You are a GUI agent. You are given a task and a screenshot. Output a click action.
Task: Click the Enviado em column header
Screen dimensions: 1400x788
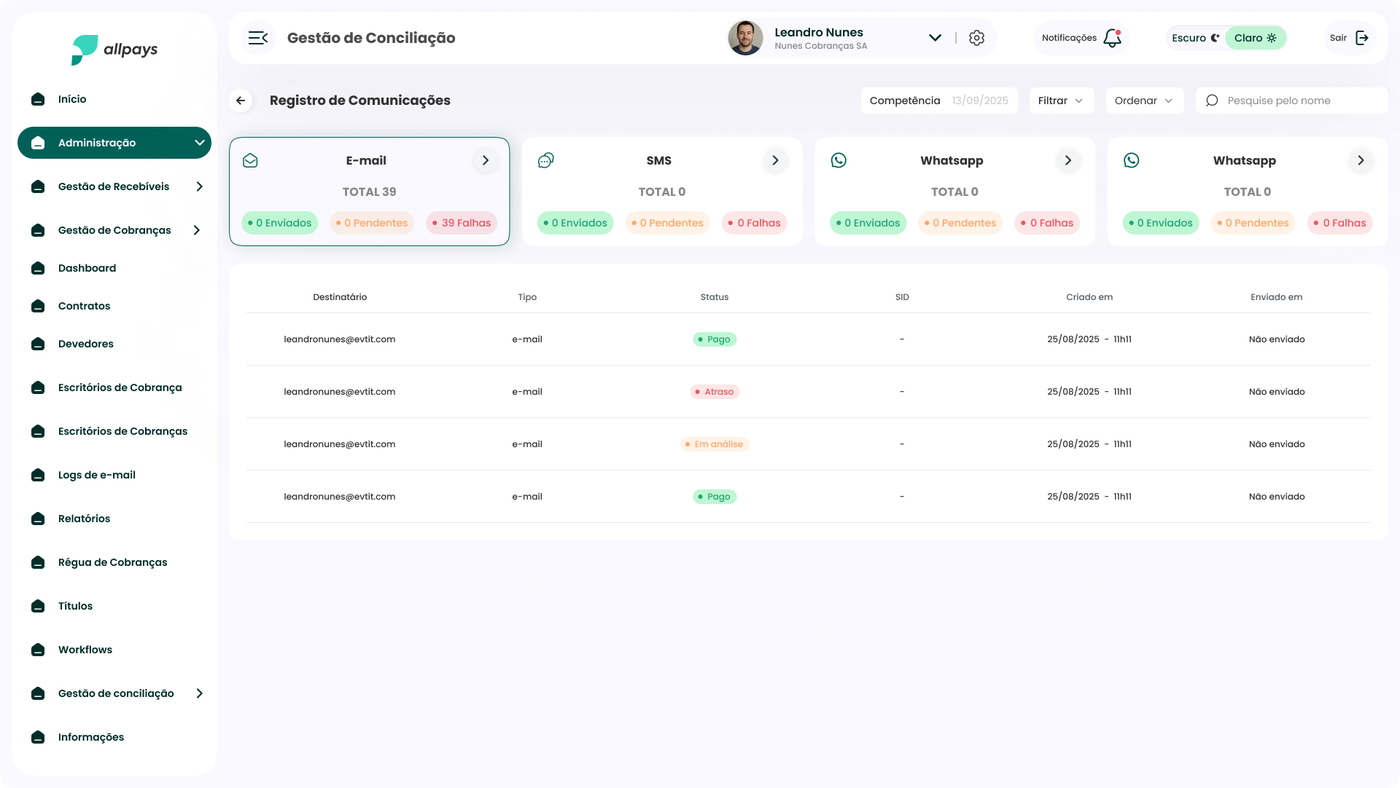[x=1277, y=297]
